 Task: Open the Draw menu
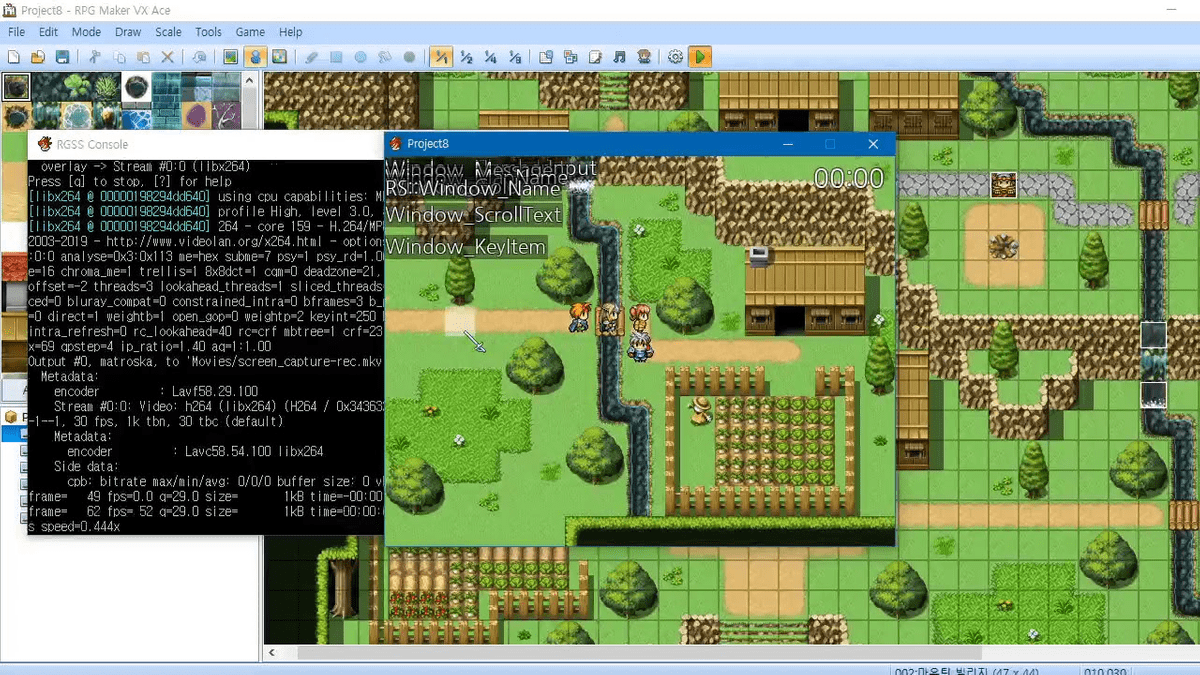click(x=128, y=32)
